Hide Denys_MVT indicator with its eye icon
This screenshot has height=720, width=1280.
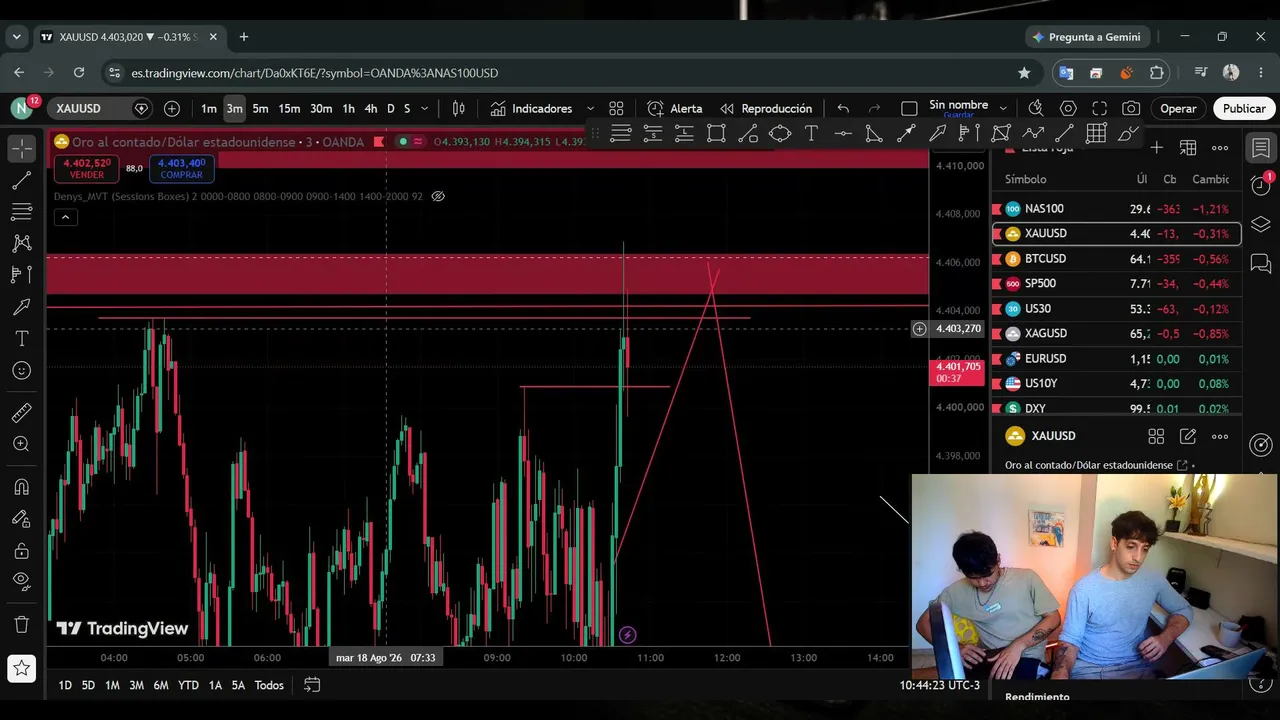(437, 196)
